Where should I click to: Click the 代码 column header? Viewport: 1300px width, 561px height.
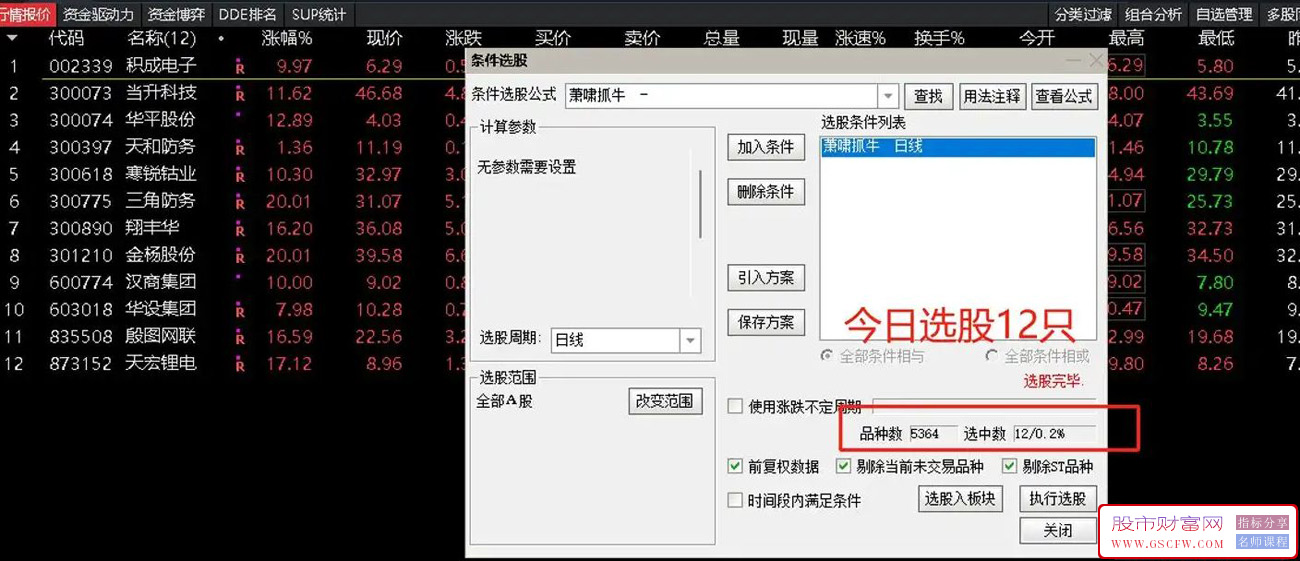click(x=66, y=38)
